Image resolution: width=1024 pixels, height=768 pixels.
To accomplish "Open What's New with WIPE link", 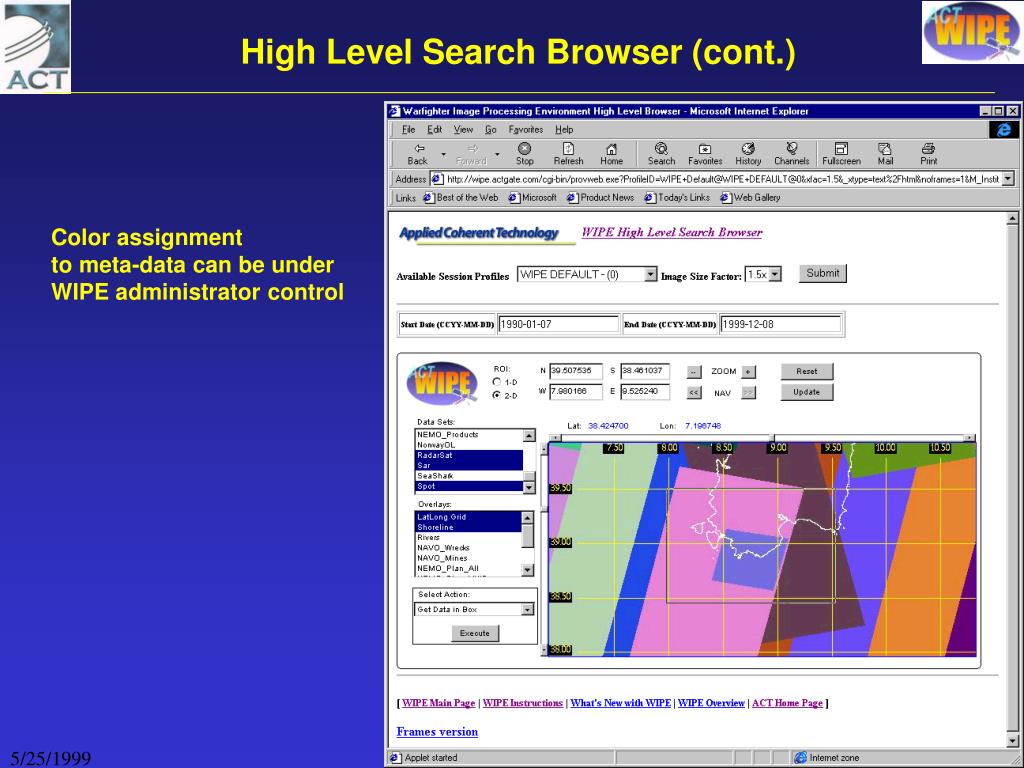I will coord(620,703).
